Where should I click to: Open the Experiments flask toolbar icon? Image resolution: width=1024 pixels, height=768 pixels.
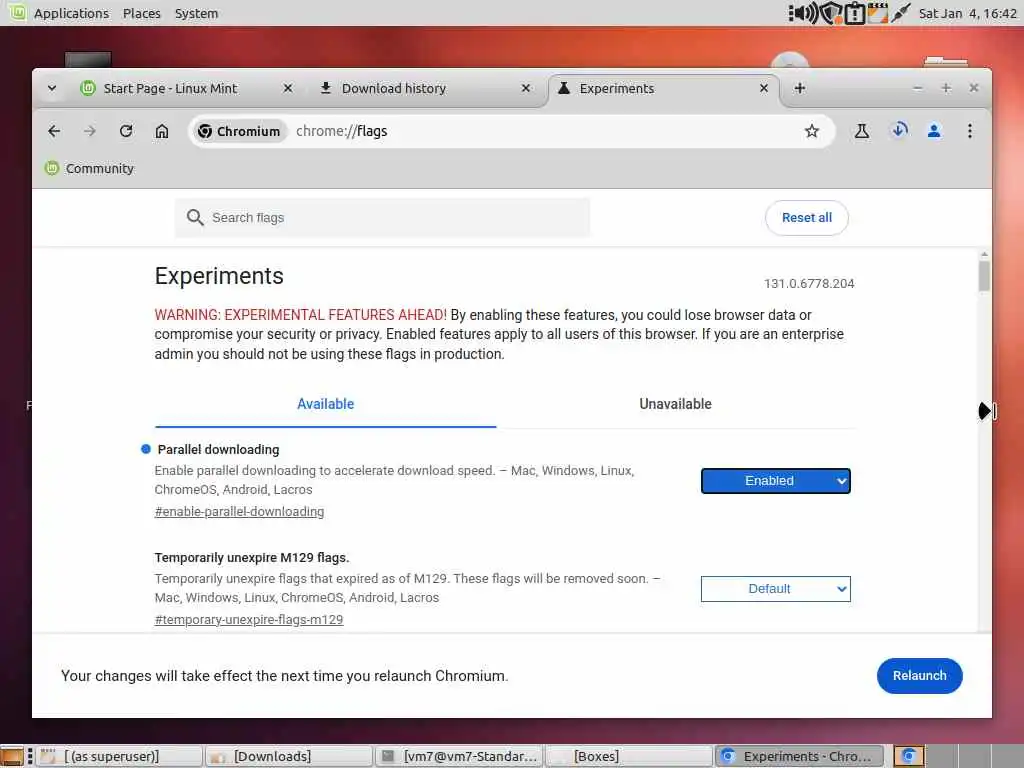tap(862, 131)
